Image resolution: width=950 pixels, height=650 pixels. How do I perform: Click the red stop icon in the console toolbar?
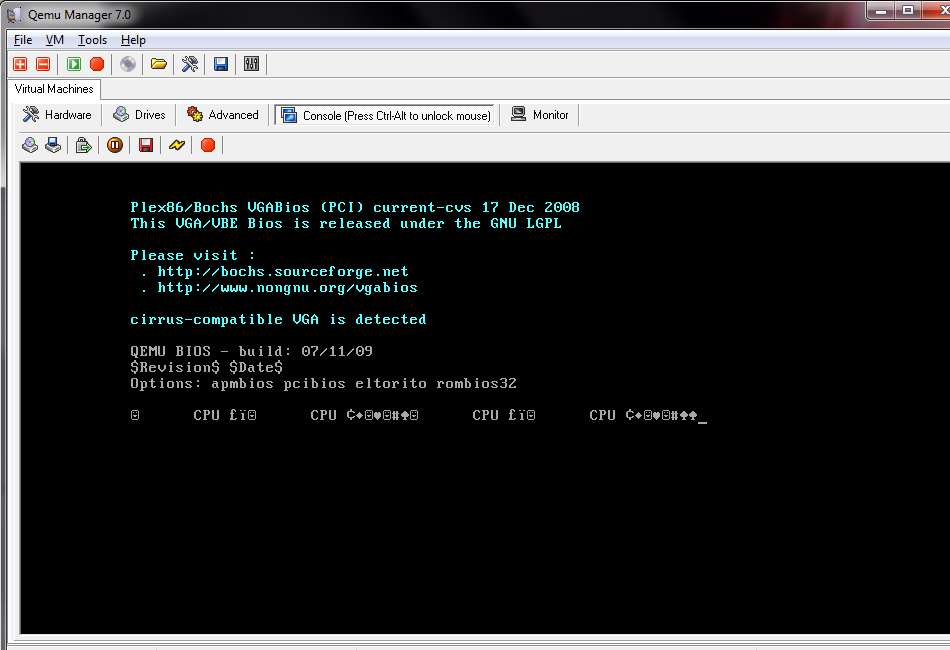point(208,145)
